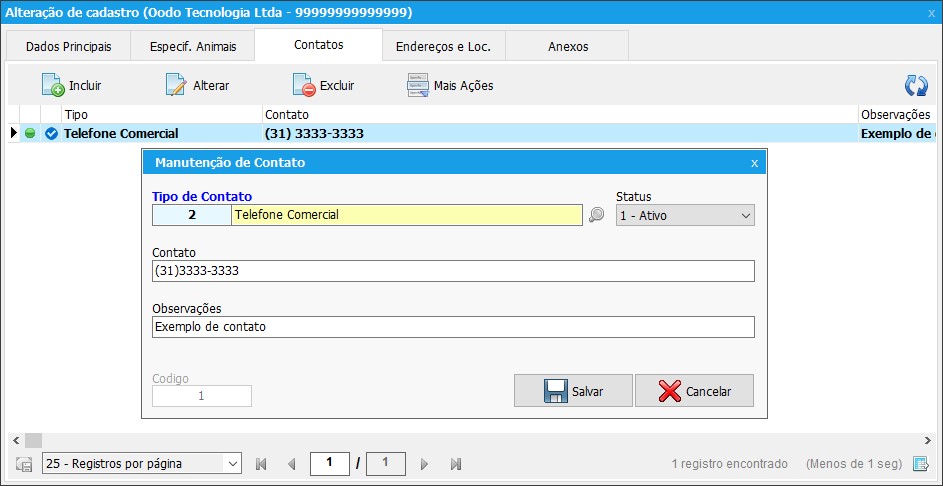Click the row selector arrow of first record
This screenshot has height=486, width=943.
[x=14, y=134]
